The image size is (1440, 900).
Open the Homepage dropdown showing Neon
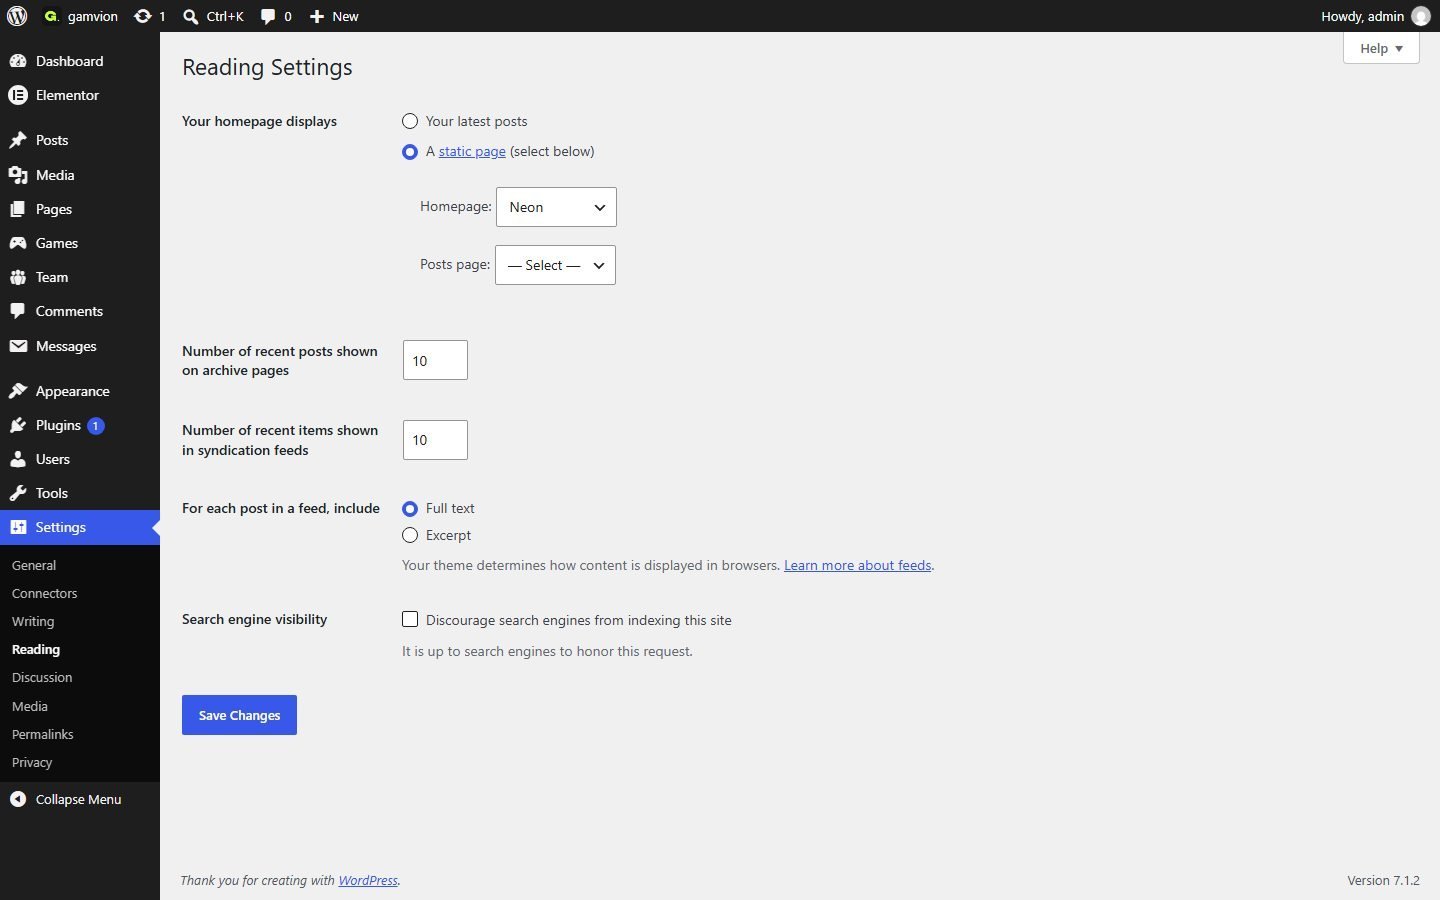(x=556, y=207)
